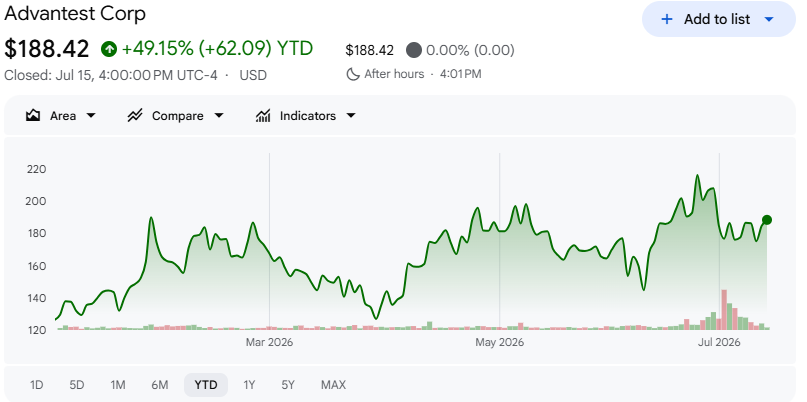Screen dimensions: 807x402
Task: Click the after-hours $188.42 price
Action: 370,50
